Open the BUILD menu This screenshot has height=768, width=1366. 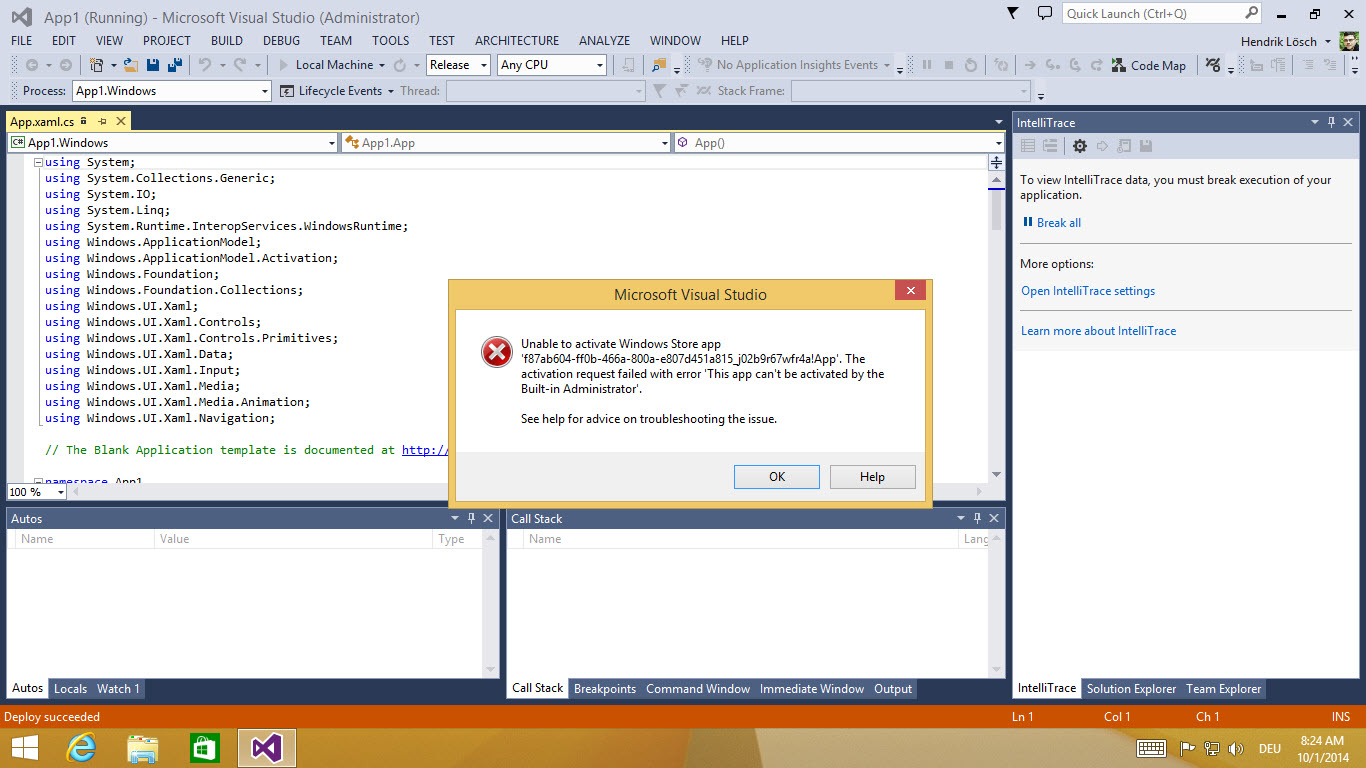click(x=227, y=41)
